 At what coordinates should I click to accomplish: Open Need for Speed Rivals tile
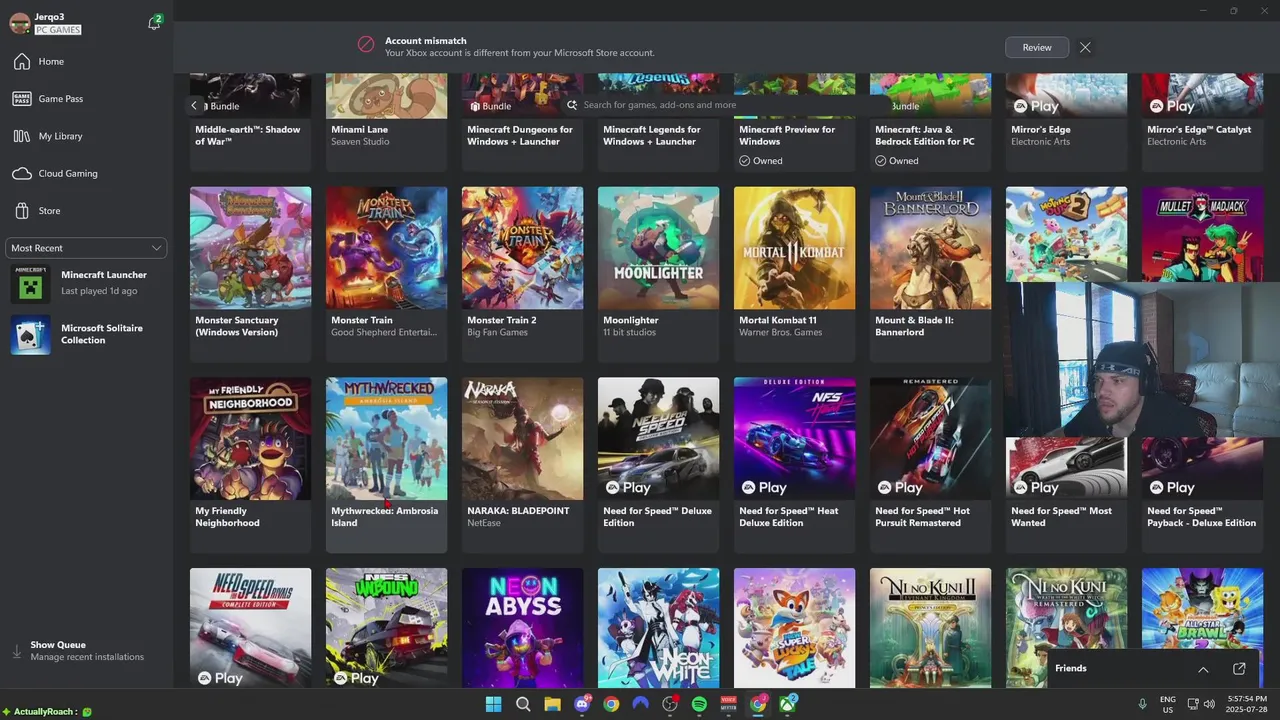pos(250,628)
